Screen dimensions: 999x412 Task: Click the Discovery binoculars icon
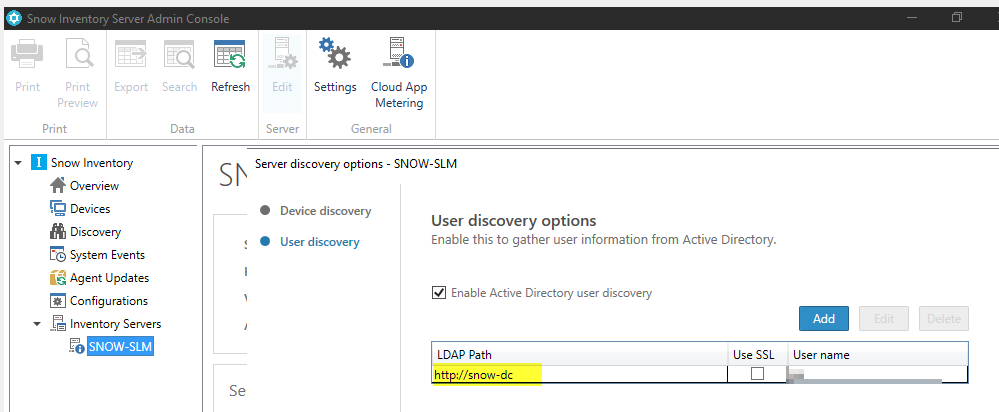tap(58, 232)
